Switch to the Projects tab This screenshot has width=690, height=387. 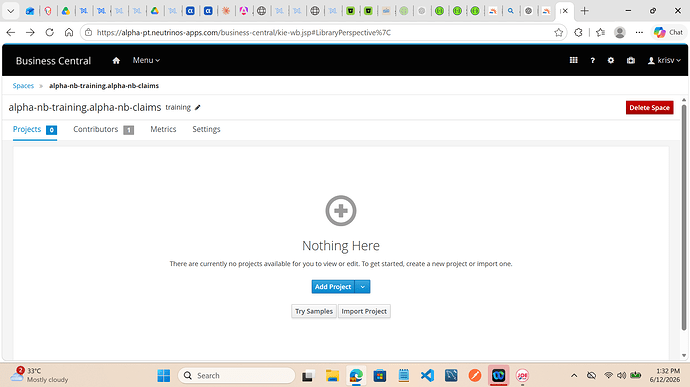pos(35,129)
